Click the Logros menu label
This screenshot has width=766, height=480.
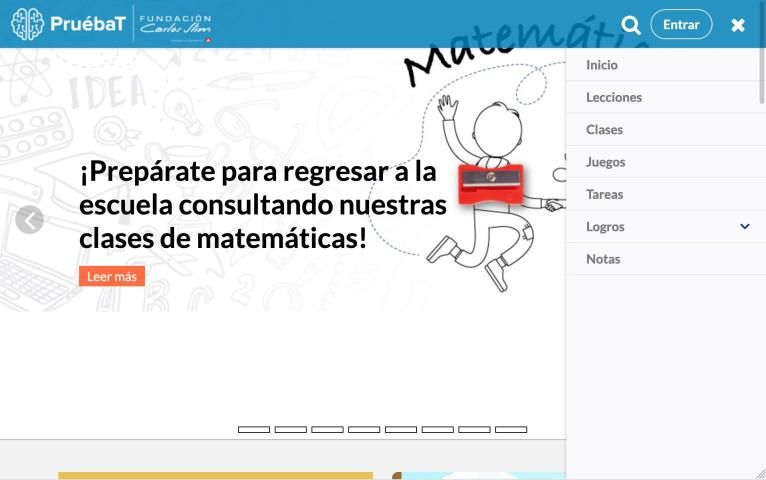pos(605,227)
